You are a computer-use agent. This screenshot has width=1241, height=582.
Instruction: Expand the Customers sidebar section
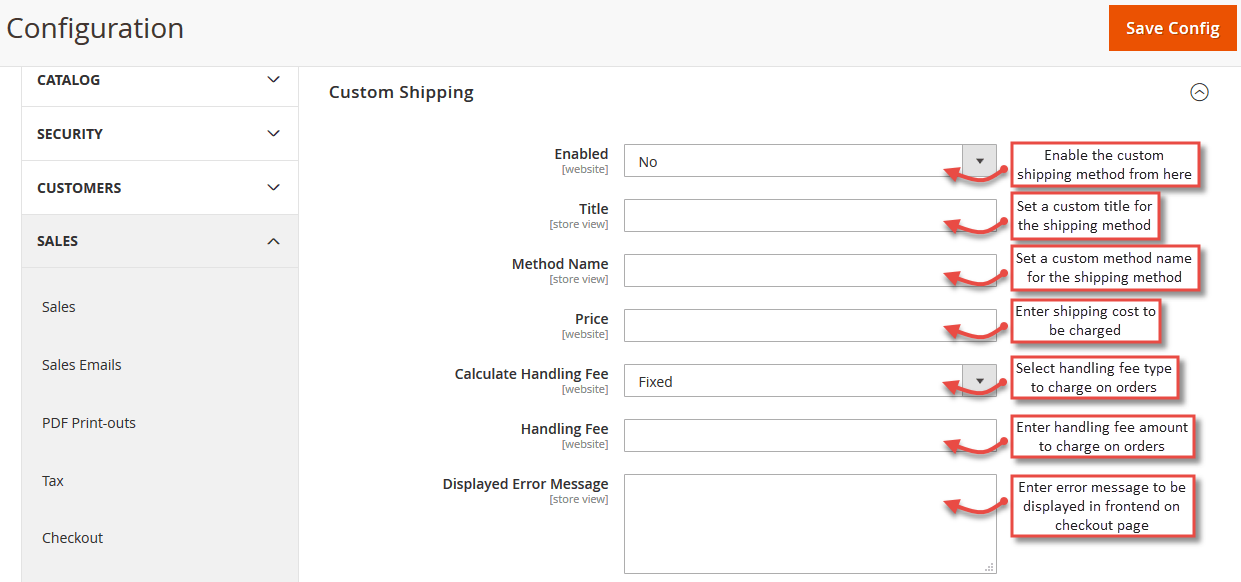[160, 188]
